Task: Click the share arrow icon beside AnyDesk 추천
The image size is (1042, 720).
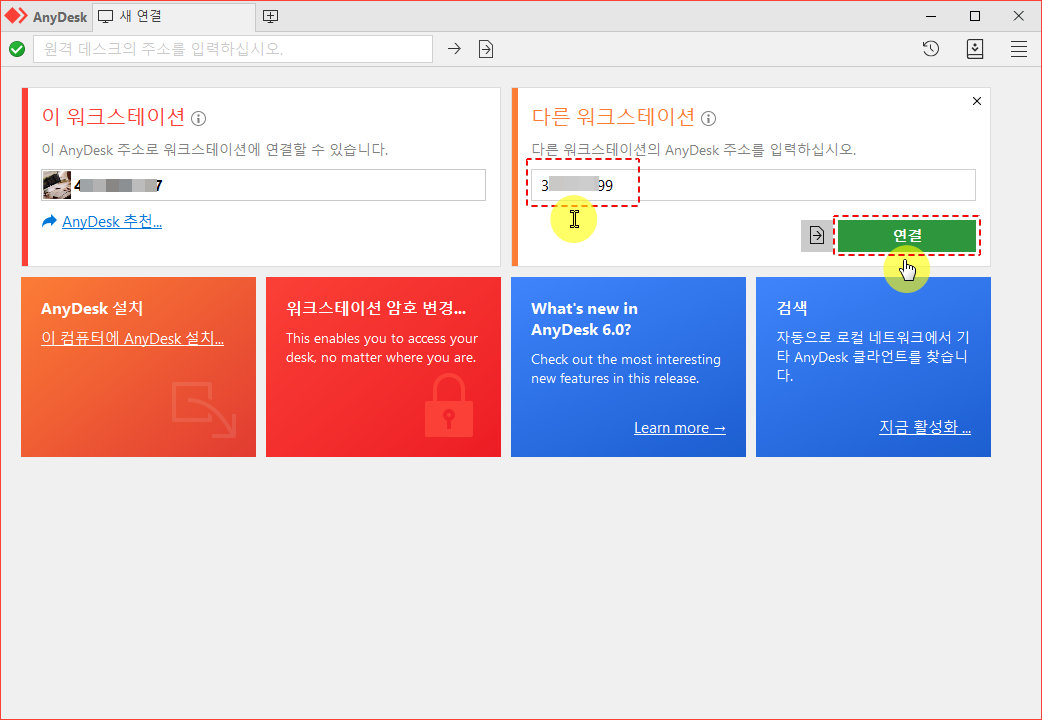Action: [49, 221]
